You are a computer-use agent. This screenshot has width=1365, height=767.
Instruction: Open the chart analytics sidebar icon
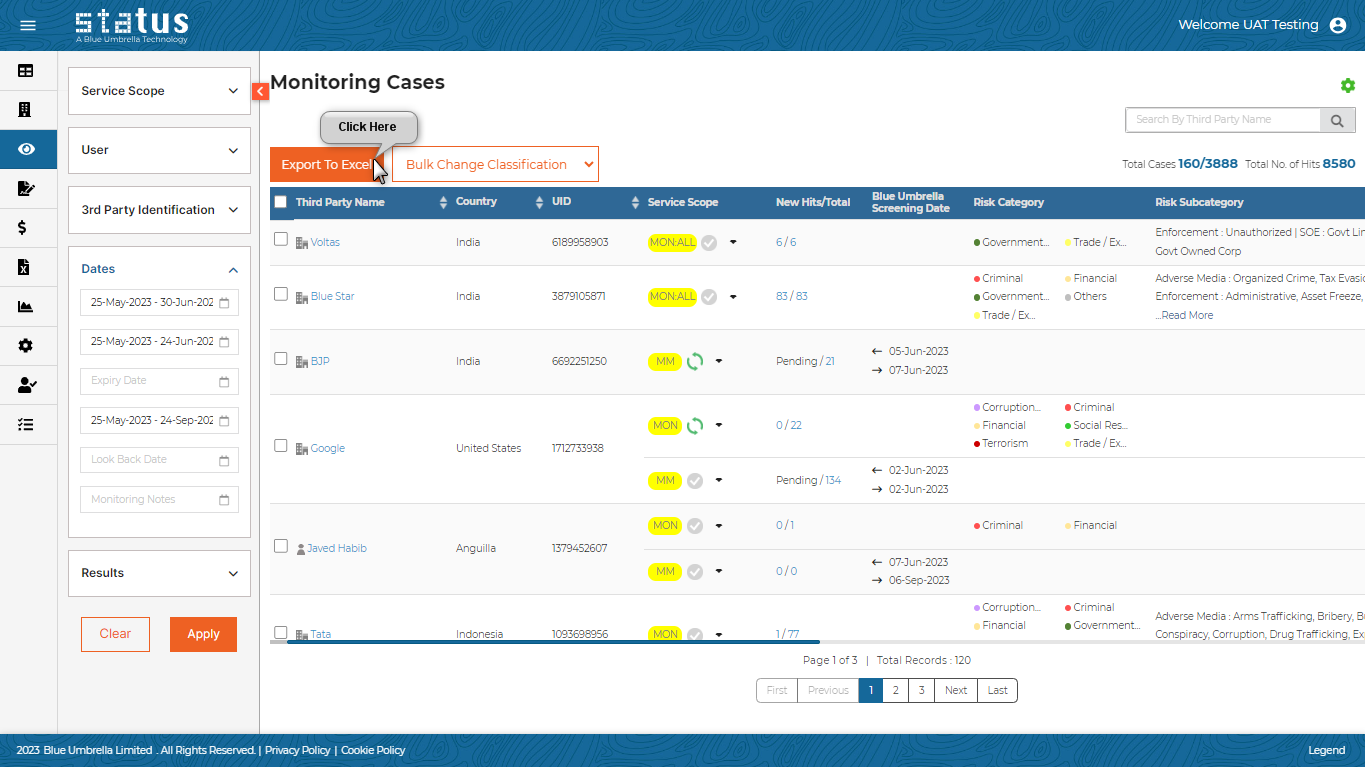(26, 307)
